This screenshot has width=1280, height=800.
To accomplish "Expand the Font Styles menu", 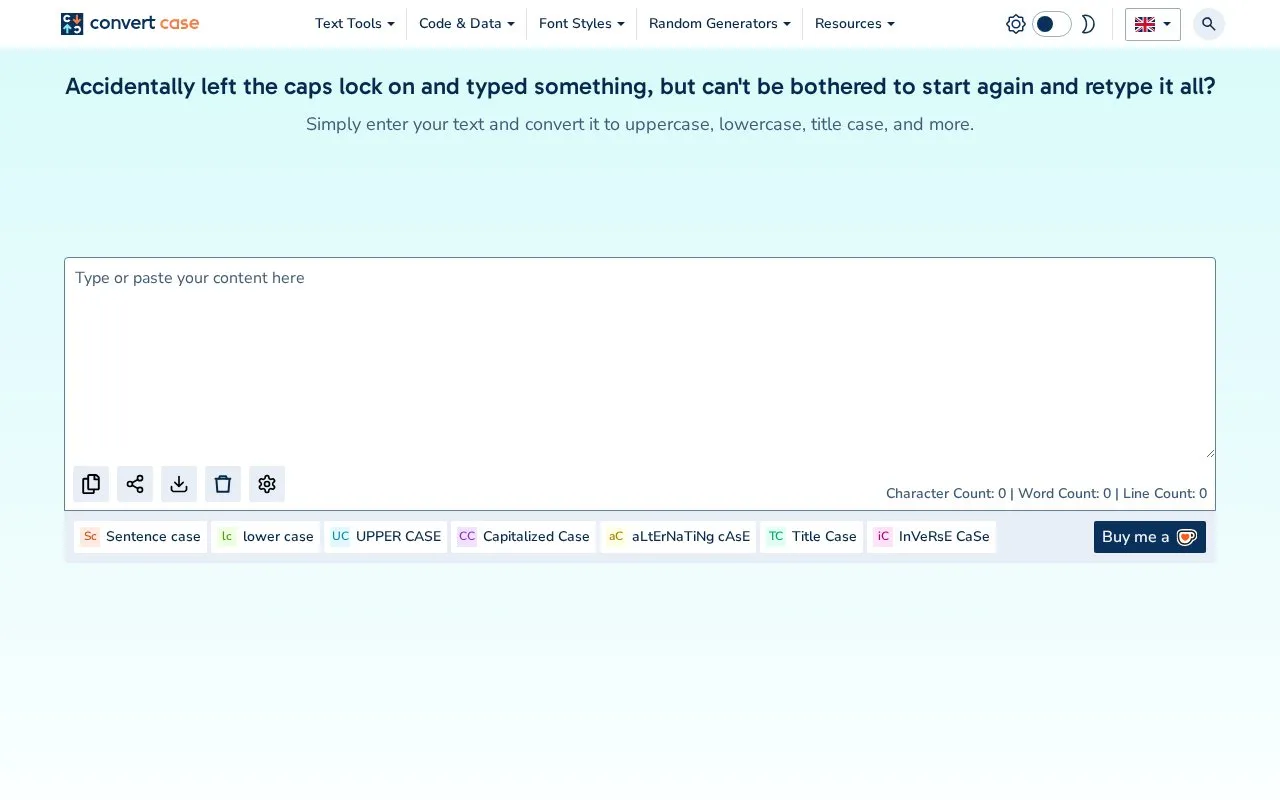I will (582, 24).
